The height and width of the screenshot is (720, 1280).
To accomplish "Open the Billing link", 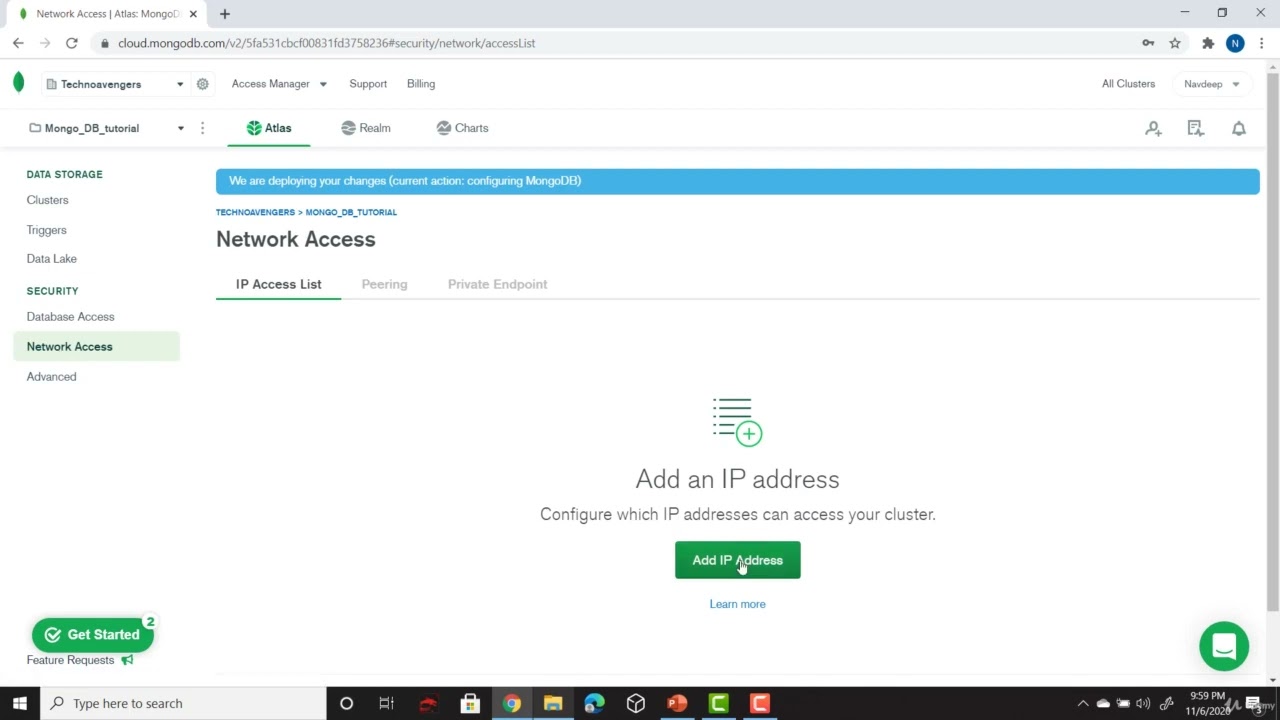I will [421, 84].
